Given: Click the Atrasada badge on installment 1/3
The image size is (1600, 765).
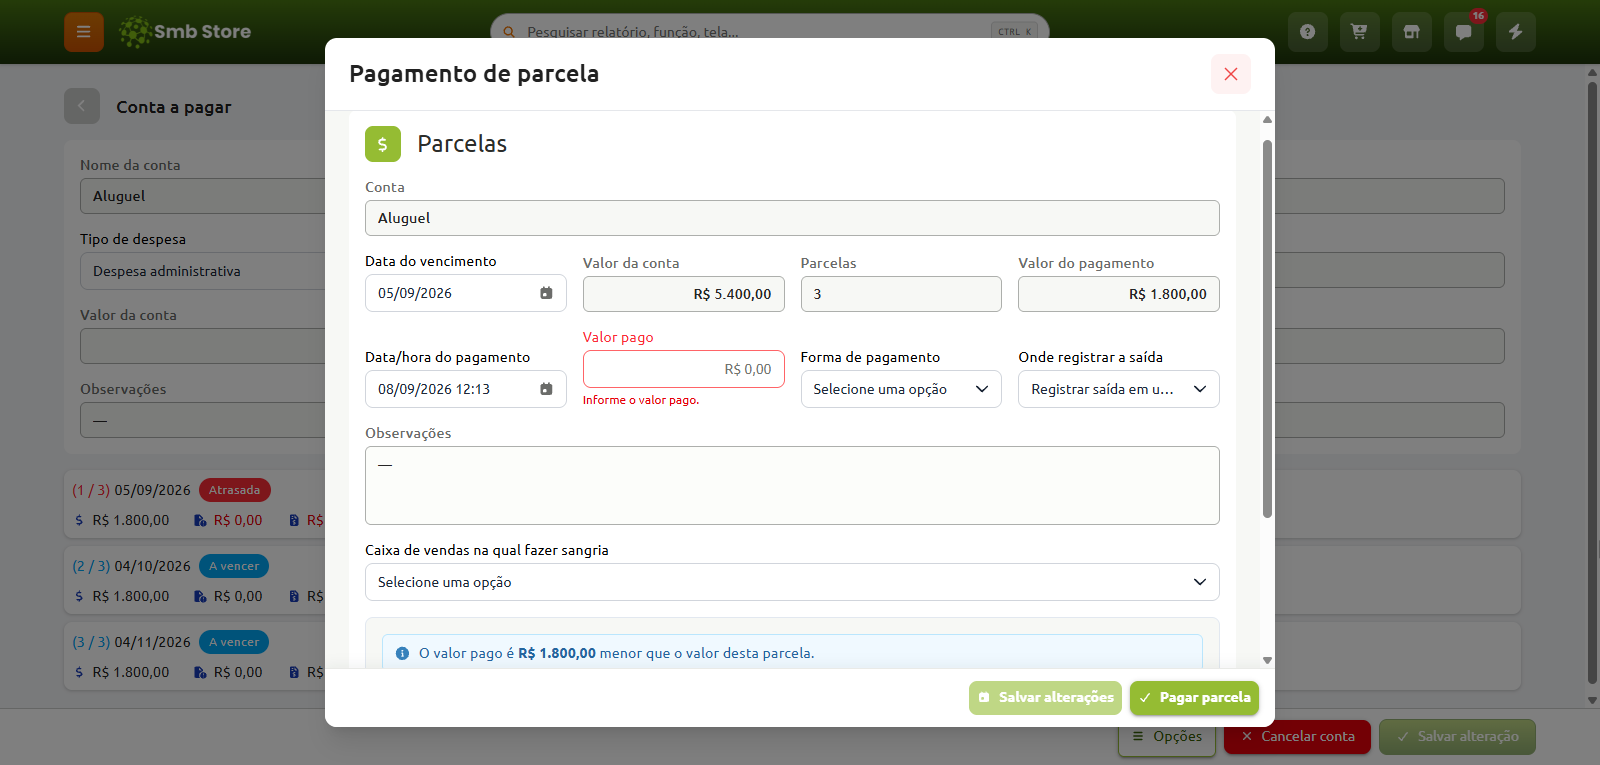Looking at the screenshot, I should (235, 490).
